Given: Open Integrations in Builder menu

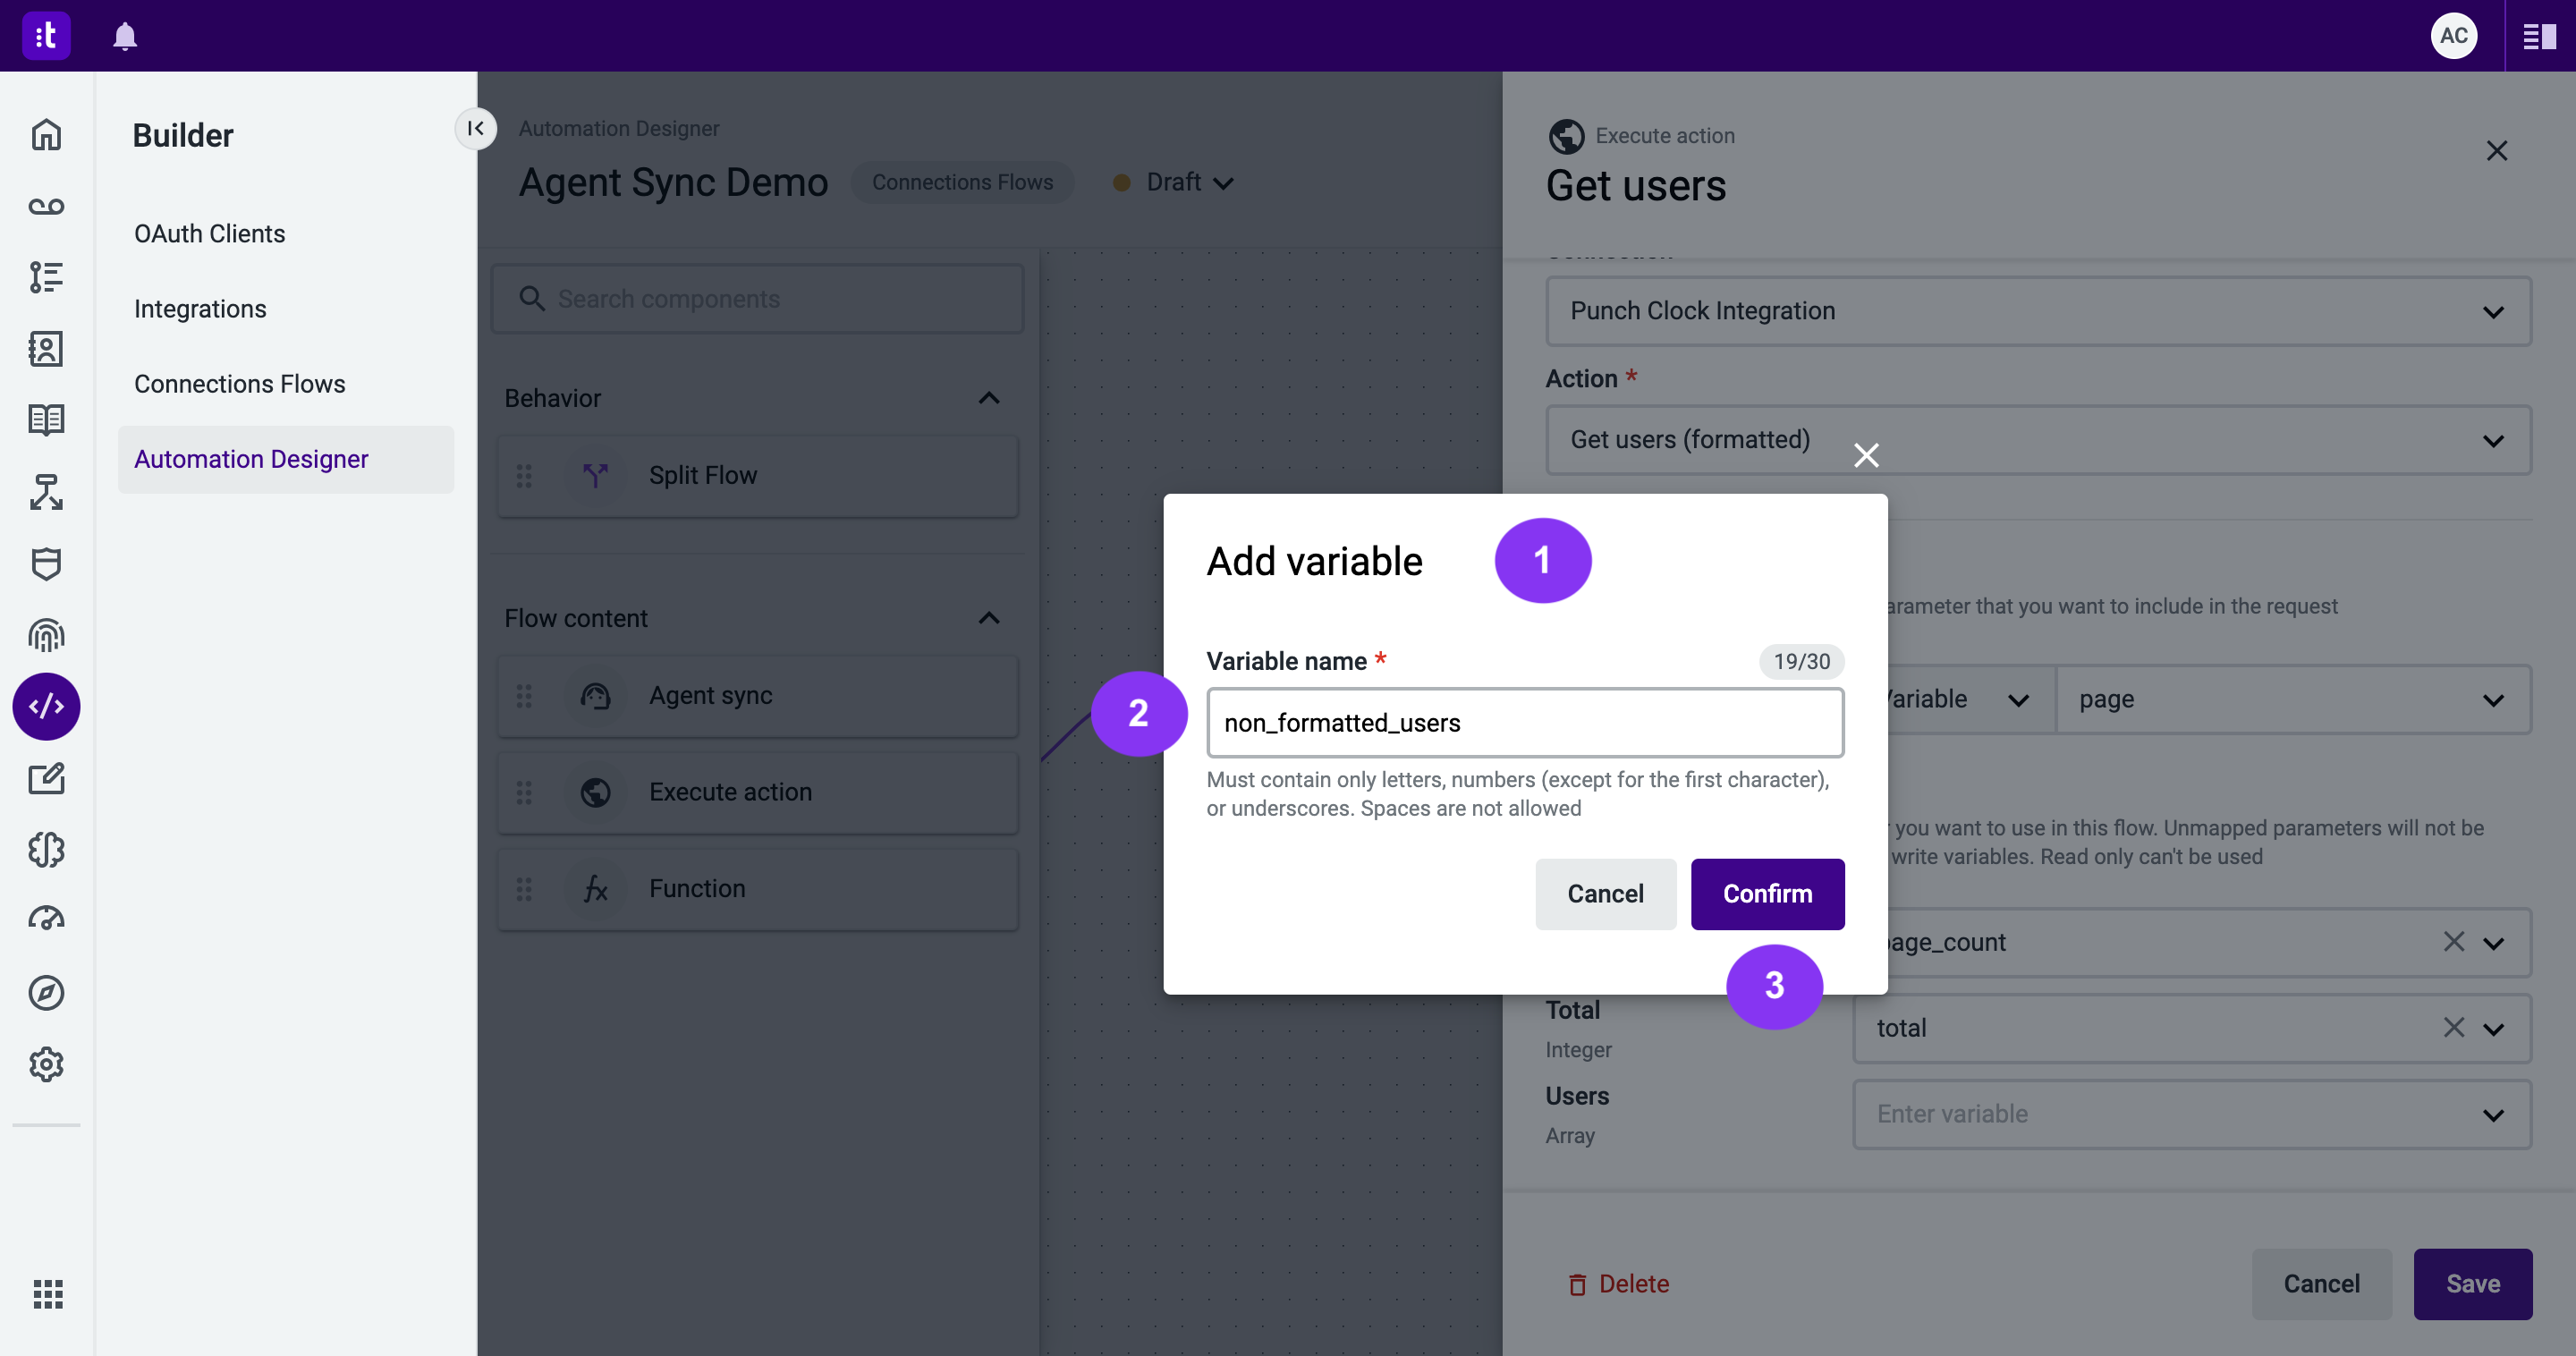Looking at the screenshot, I should point(200,309).
